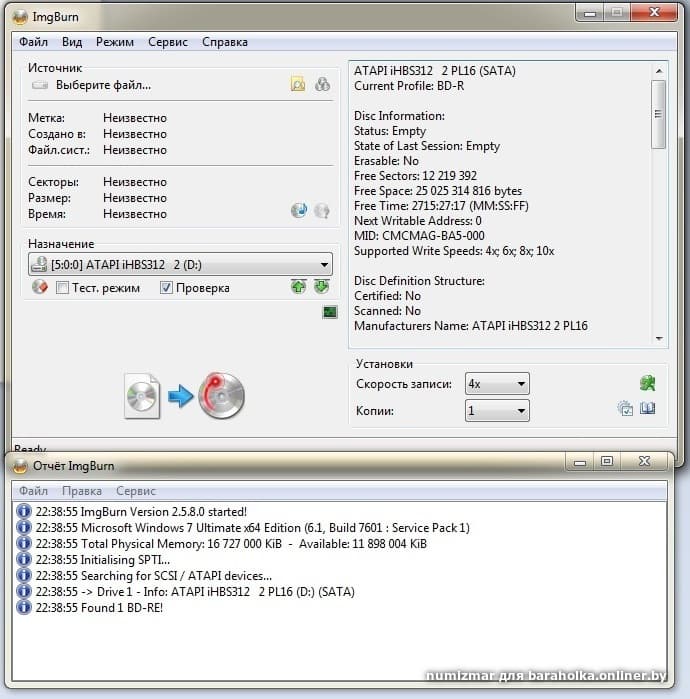Click the info icon on the ImgBurn Version log line
Screen dimensions: 690x699
tap(24, 511)
